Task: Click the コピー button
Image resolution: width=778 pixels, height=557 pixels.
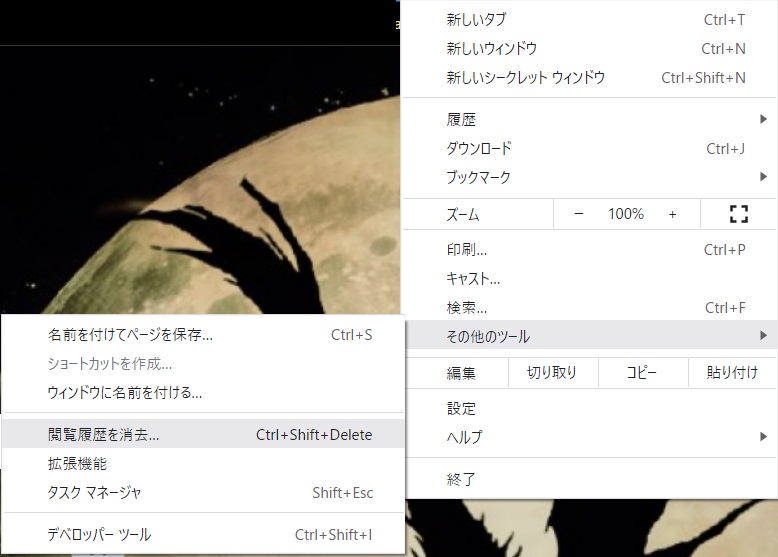Action: point(643,372)
